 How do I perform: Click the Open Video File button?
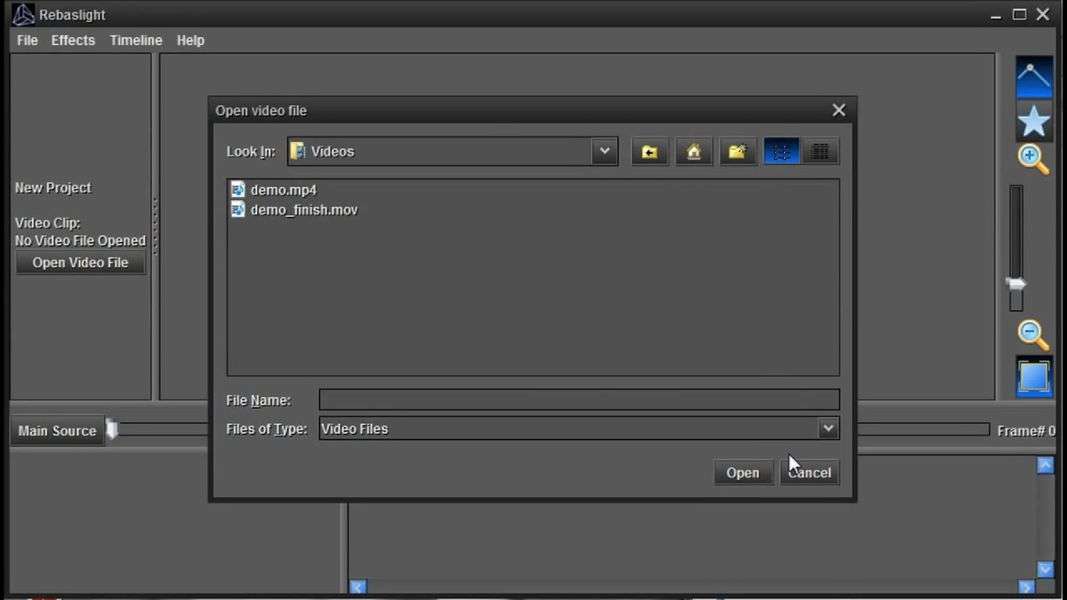click(x=80, y=263)
